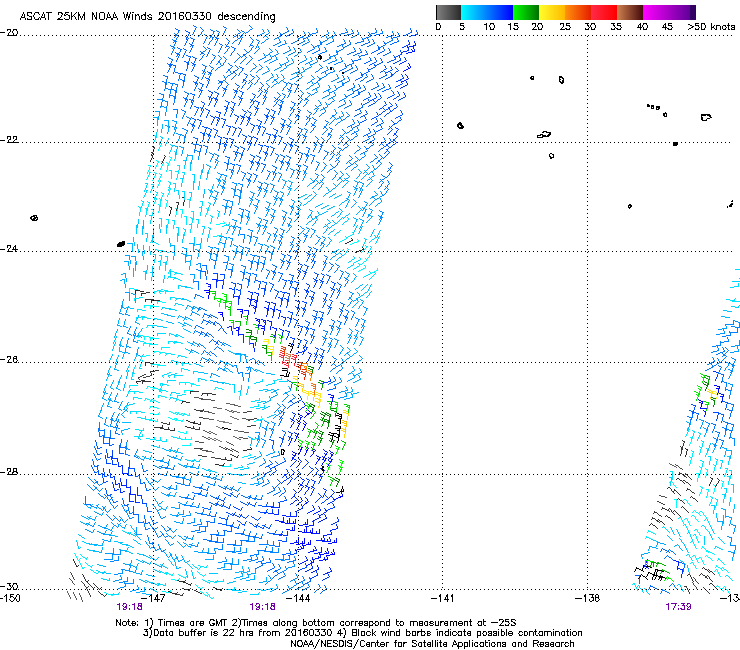Viewport: 740px width, 650px height.
Task: Click the -138 longitude axis label
Action: click(x=588, y=598)
